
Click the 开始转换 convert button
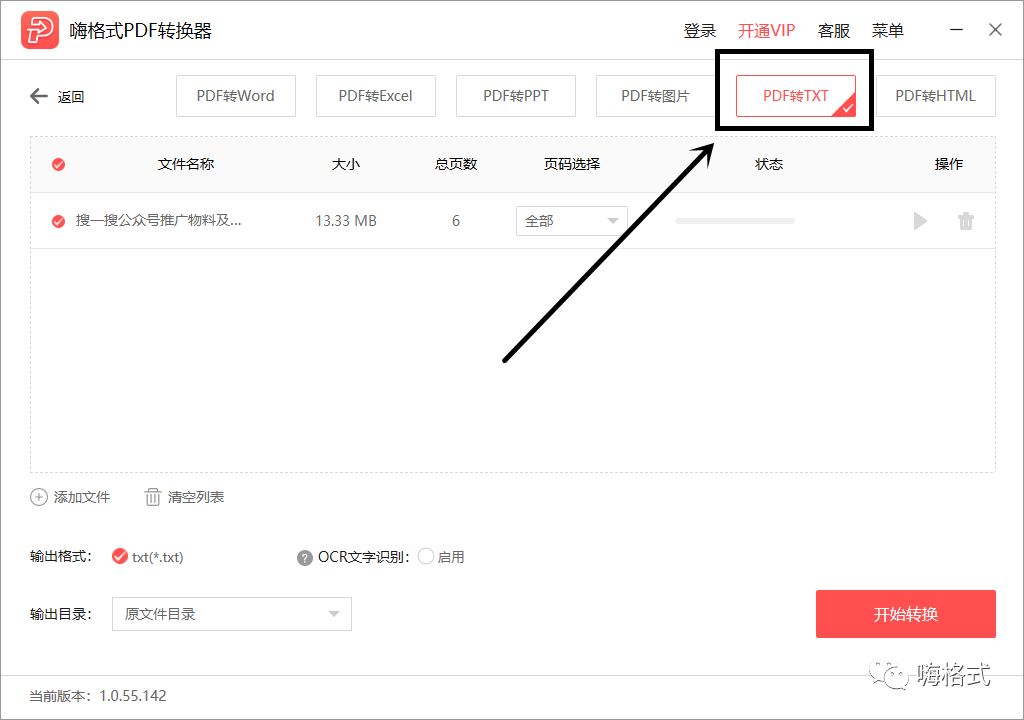coord(905,614)
